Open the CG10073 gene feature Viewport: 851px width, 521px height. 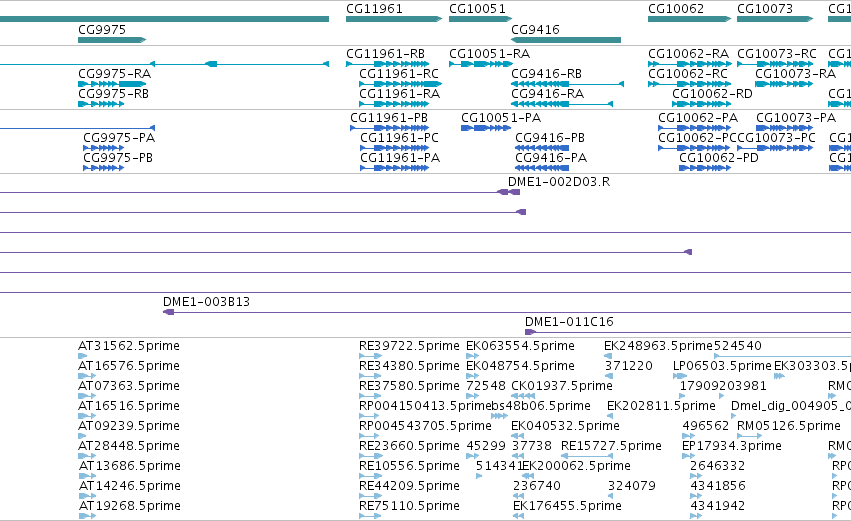775,19
